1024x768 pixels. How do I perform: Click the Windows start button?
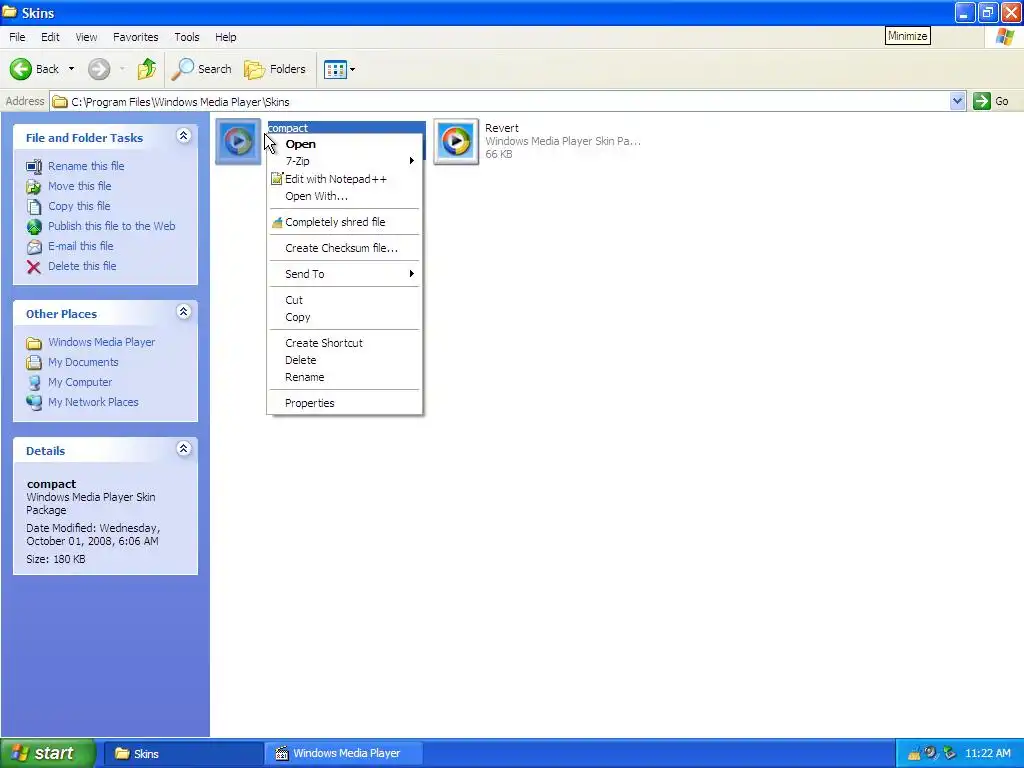[48, 754]
